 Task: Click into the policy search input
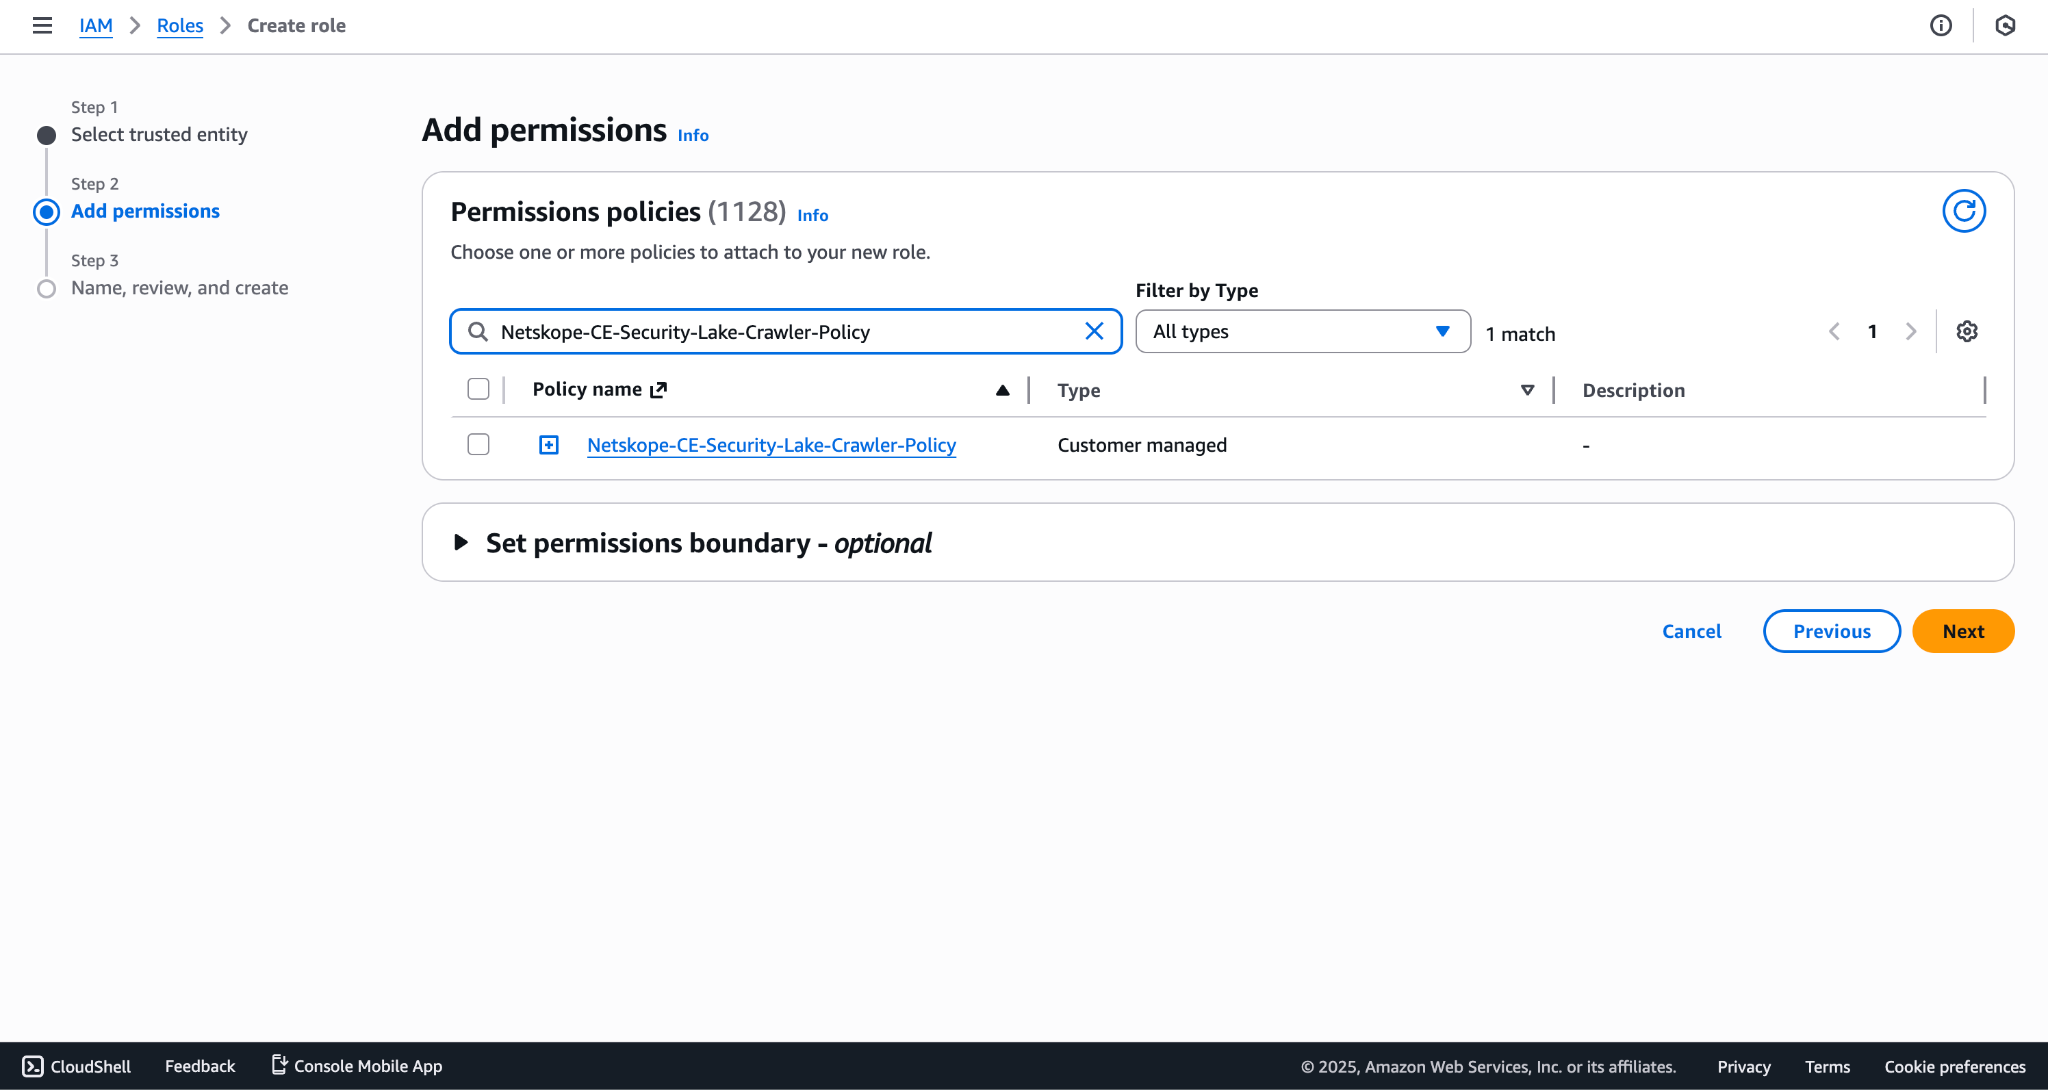(x=785, y=332)
